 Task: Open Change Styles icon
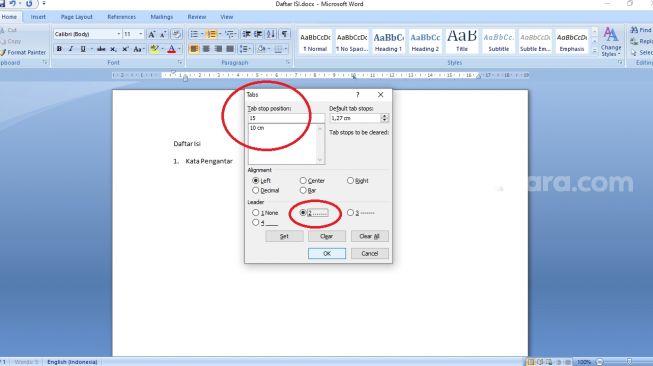[611, 42]
